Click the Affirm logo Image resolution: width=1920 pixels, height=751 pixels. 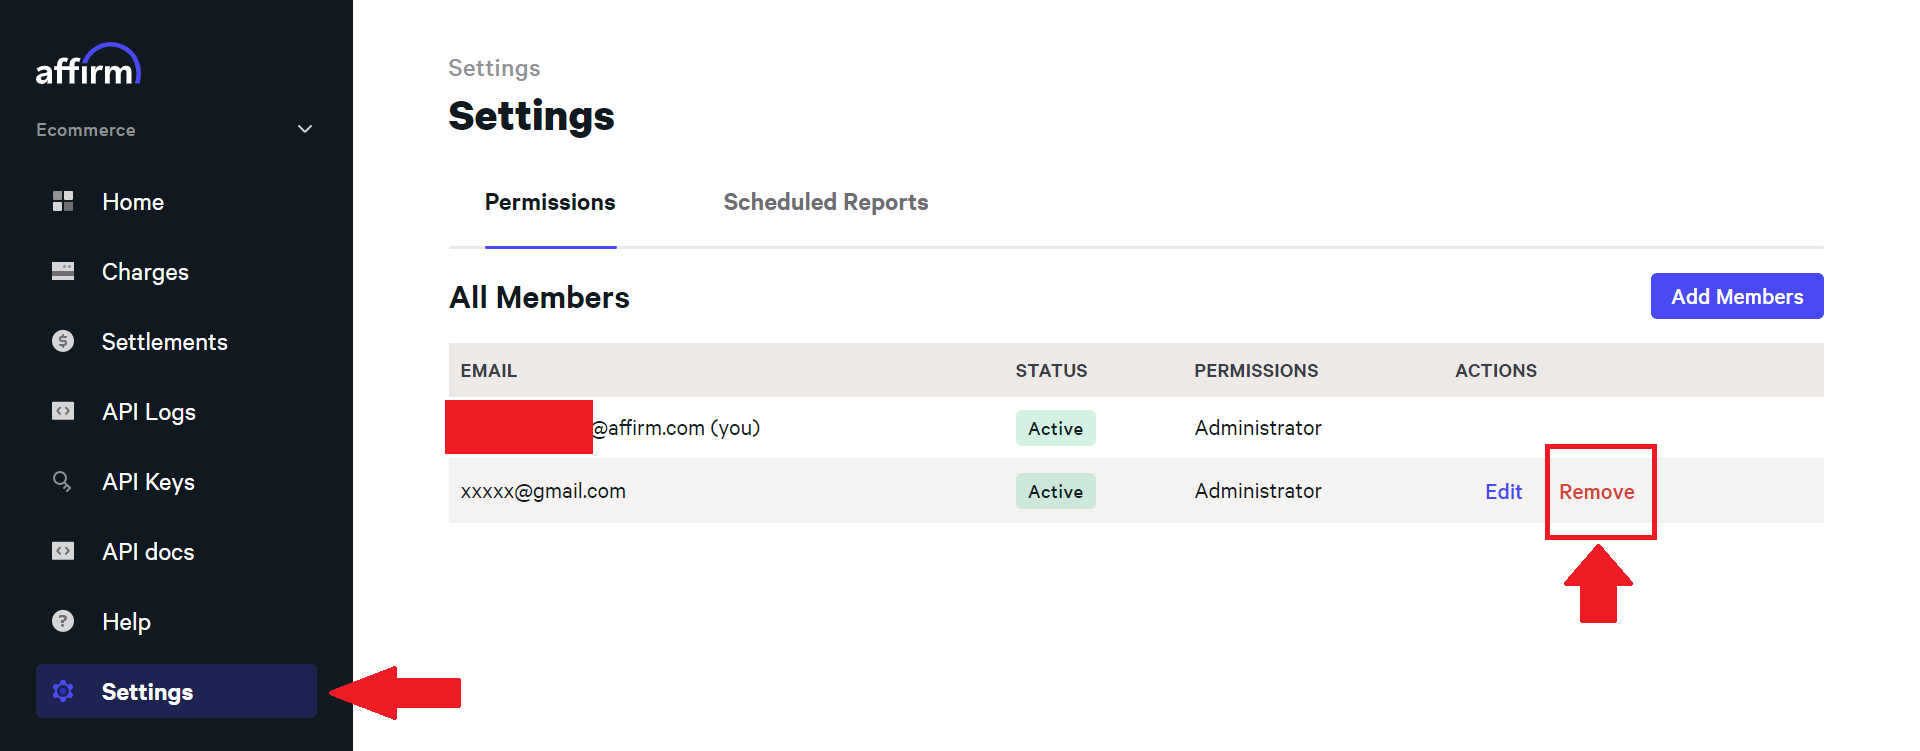88,65
